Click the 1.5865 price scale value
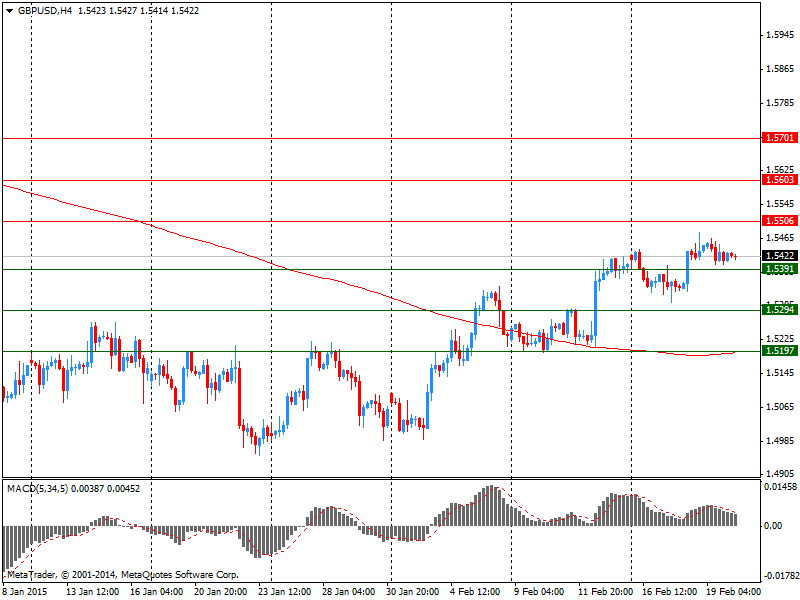 pos(780,69)
